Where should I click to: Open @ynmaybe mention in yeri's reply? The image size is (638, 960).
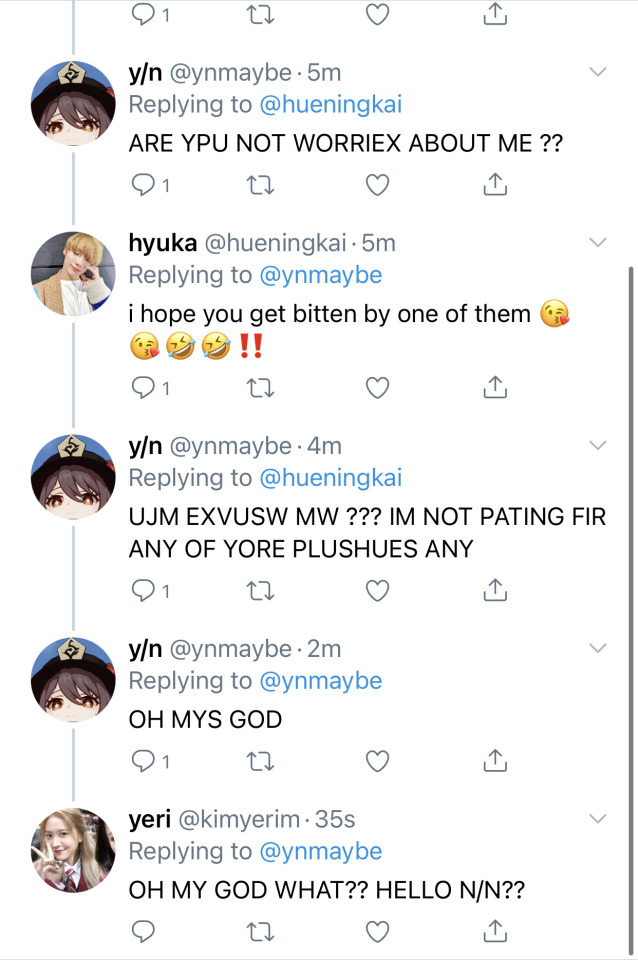(x=320, y=852)
